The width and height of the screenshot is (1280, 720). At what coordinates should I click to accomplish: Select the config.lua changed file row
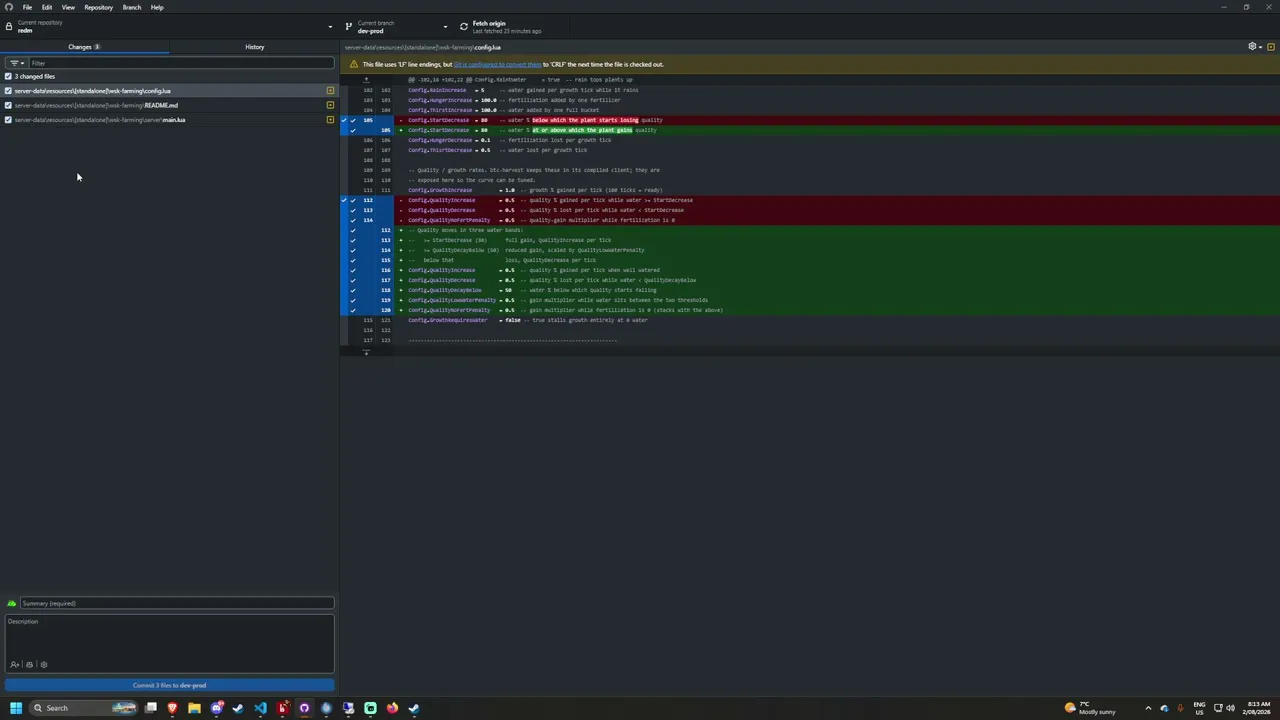click(169, 91)
